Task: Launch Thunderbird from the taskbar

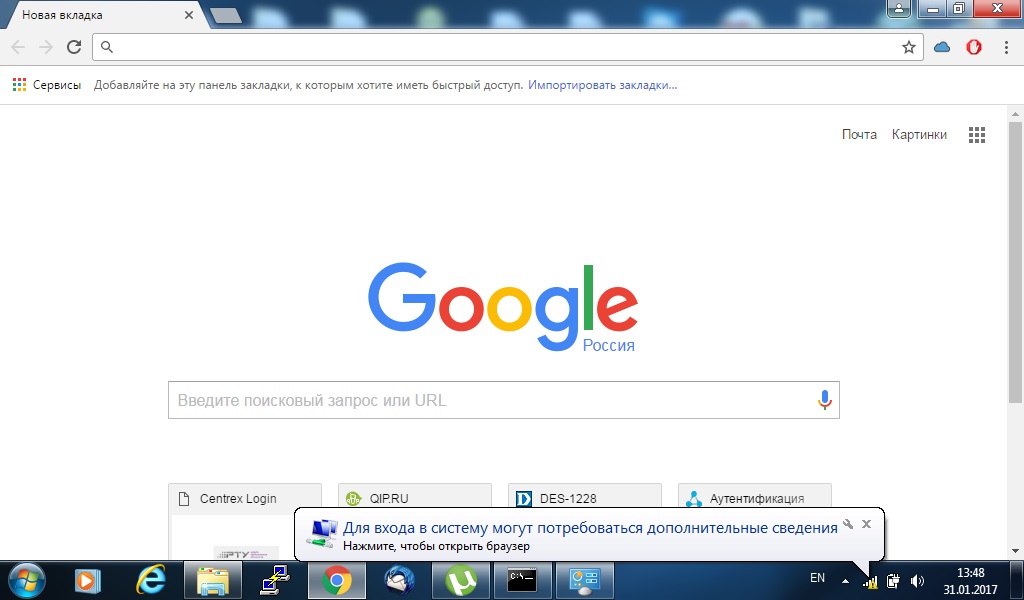Action: (x=399, y=580)
